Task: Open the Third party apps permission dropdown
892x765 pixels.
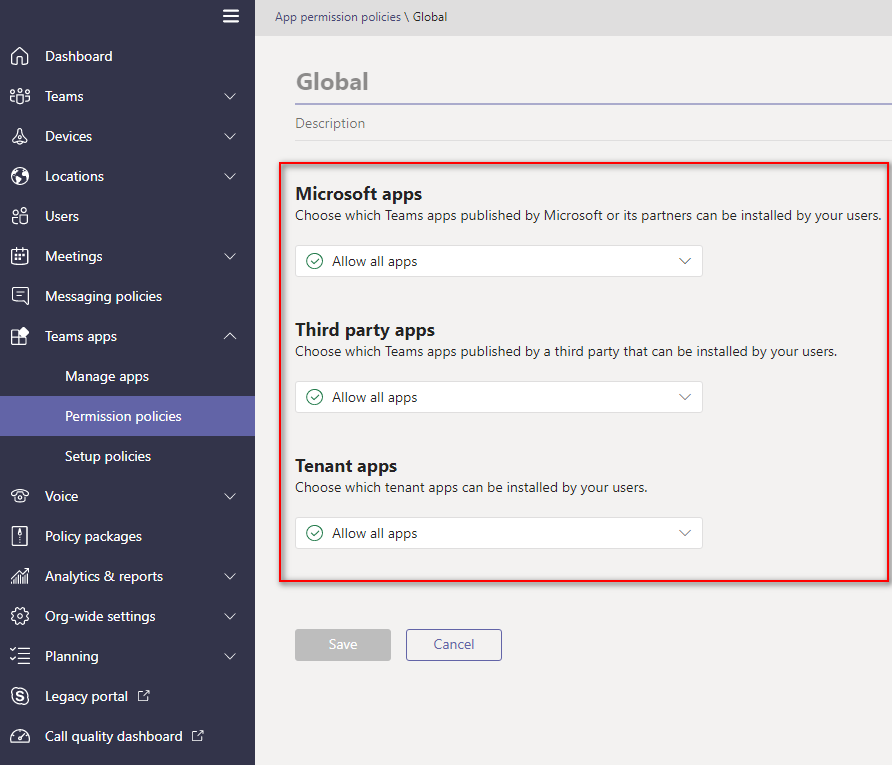Action: pos(498,397)
